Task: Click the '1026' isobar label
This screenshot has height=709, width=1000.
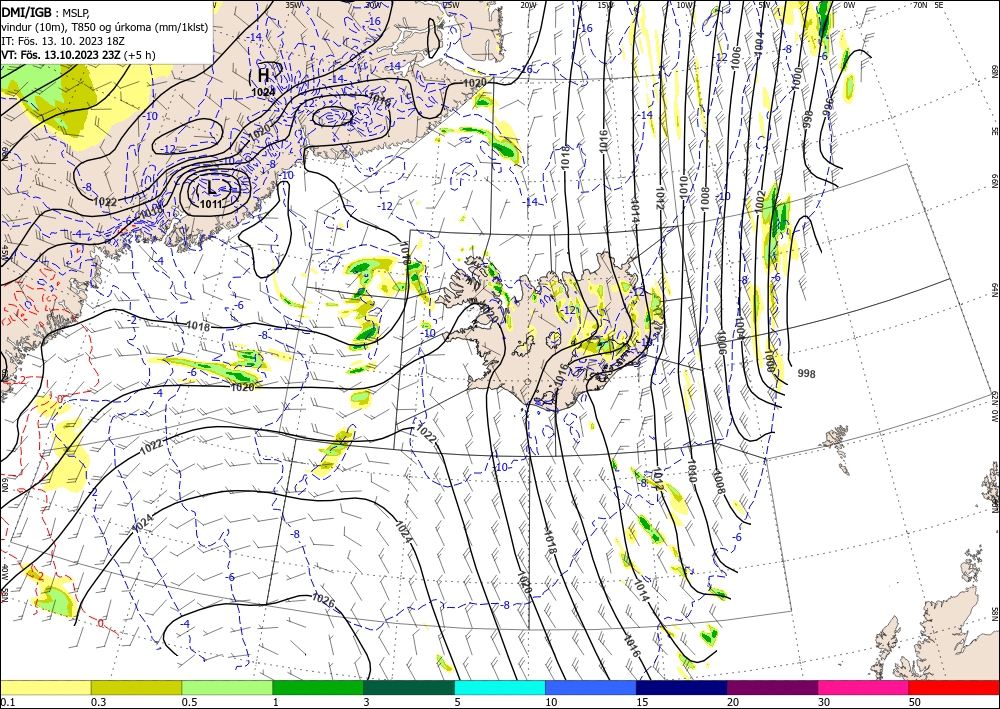Action: [x=323, y=598]
